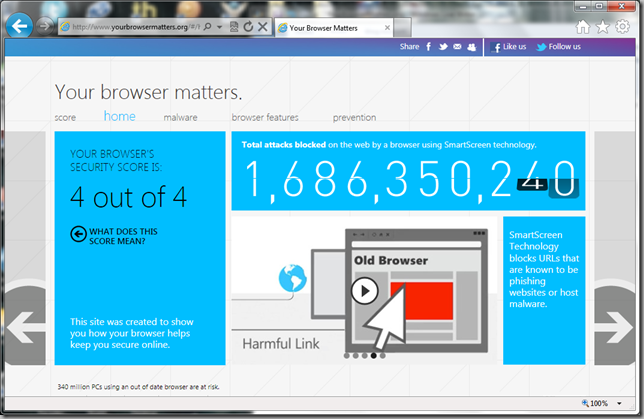This screenshot has width=644, height=419.
Task: Click the browser forward arrow button
Action: click(x=44, y=26)
